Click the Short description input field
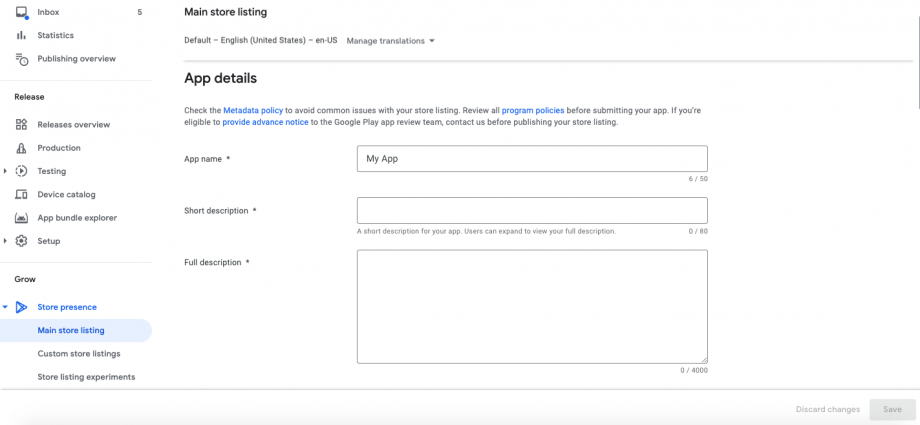 coord(532,210)
